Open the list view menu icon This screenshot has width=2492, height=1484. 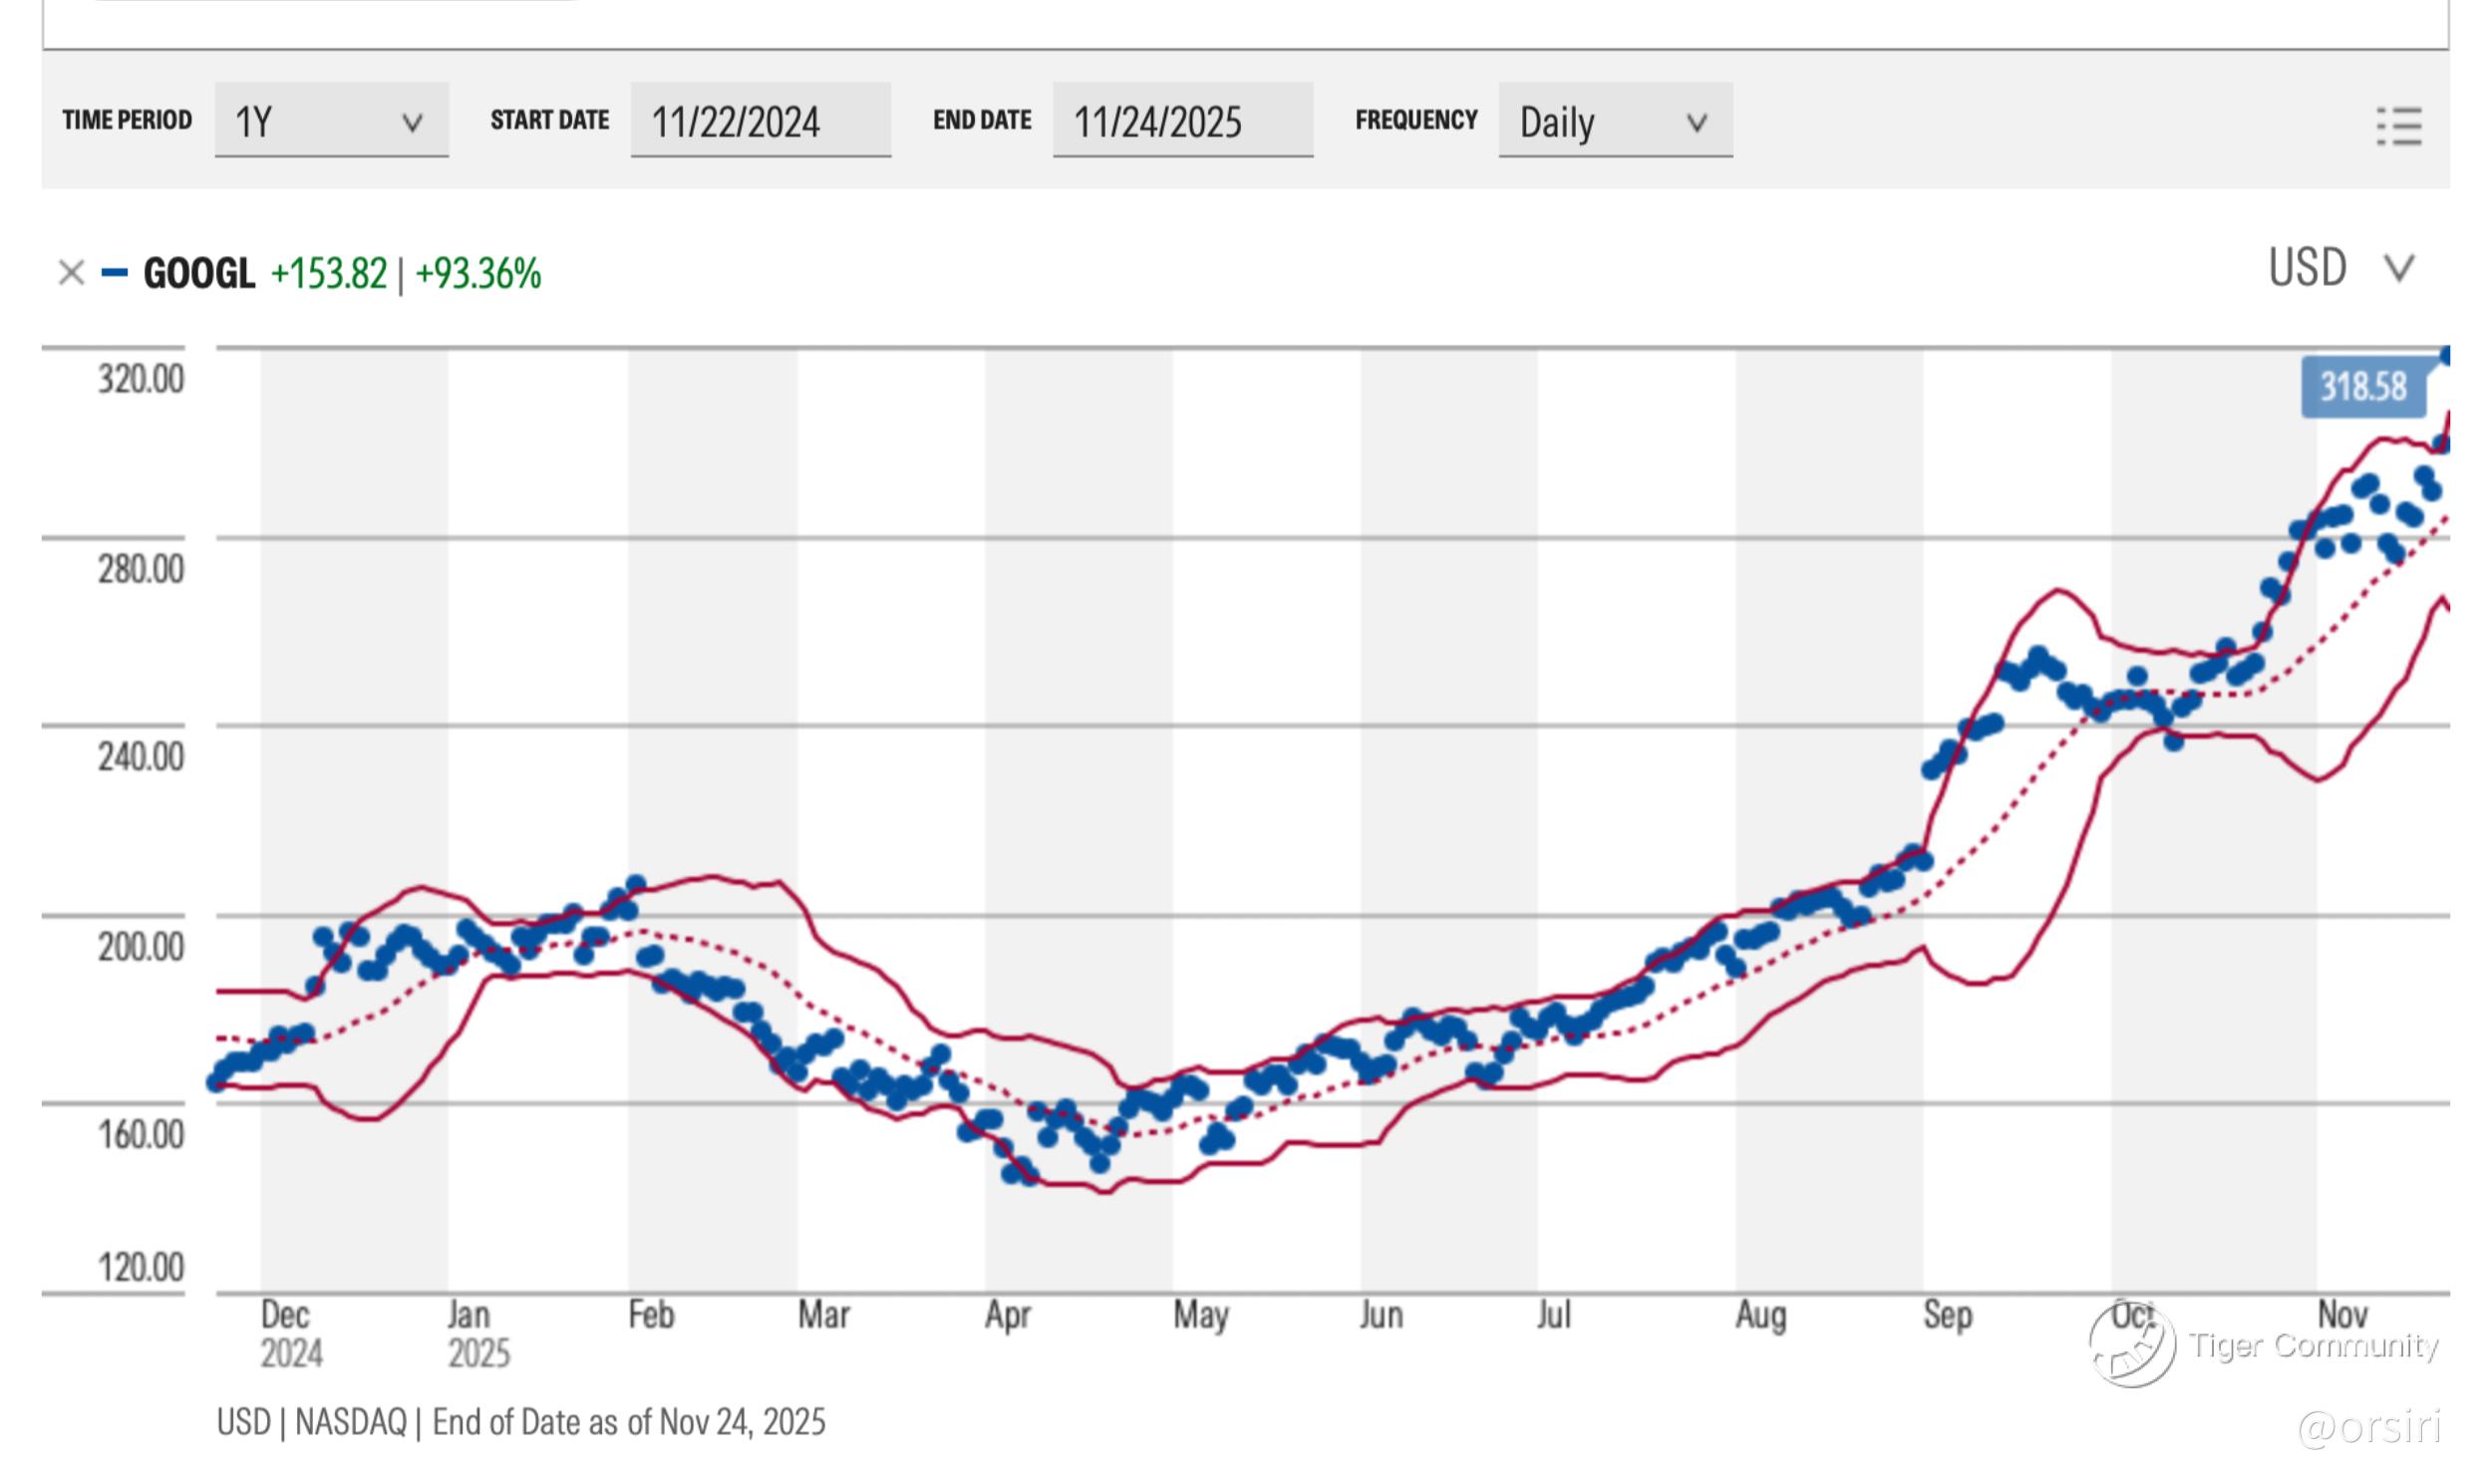2398,127
